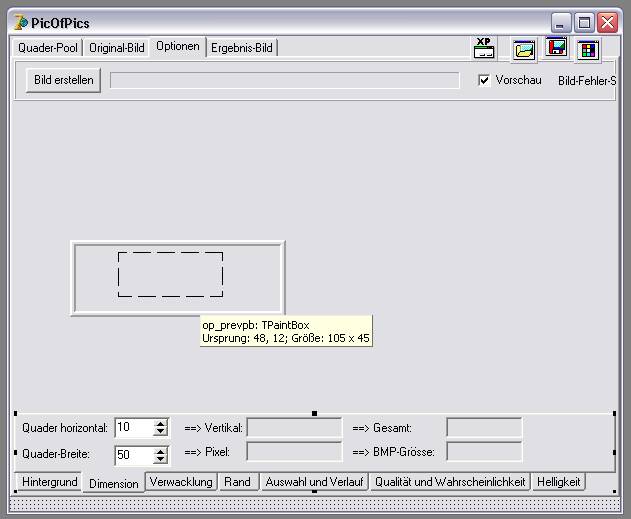Click the '==> Gesamt:' label
Image resolution: width=631 pixels, height=519 pixels.
pyautogui.click(x=382, y=428)
